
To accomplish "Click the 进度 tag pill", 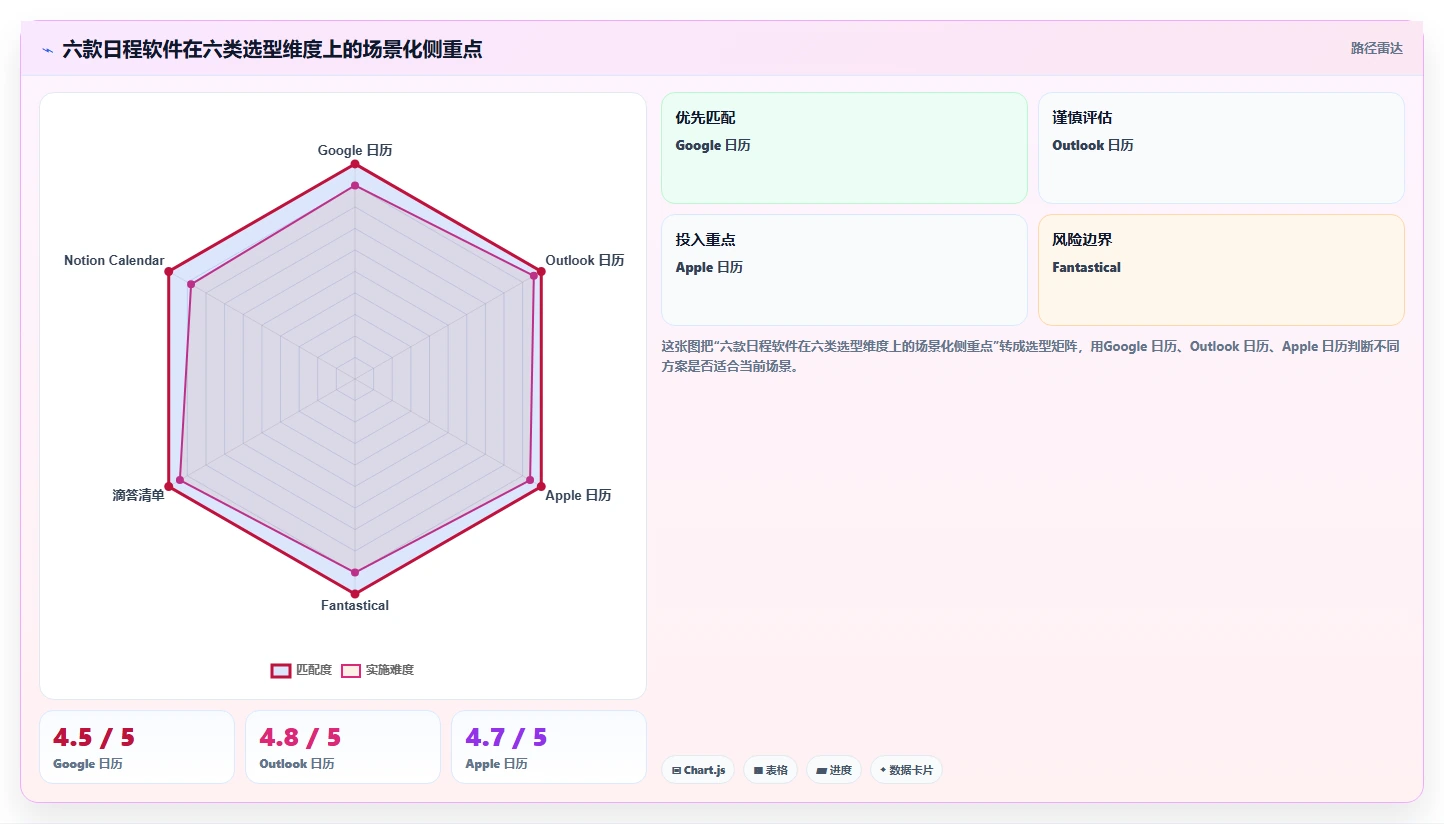I will 834,770.
